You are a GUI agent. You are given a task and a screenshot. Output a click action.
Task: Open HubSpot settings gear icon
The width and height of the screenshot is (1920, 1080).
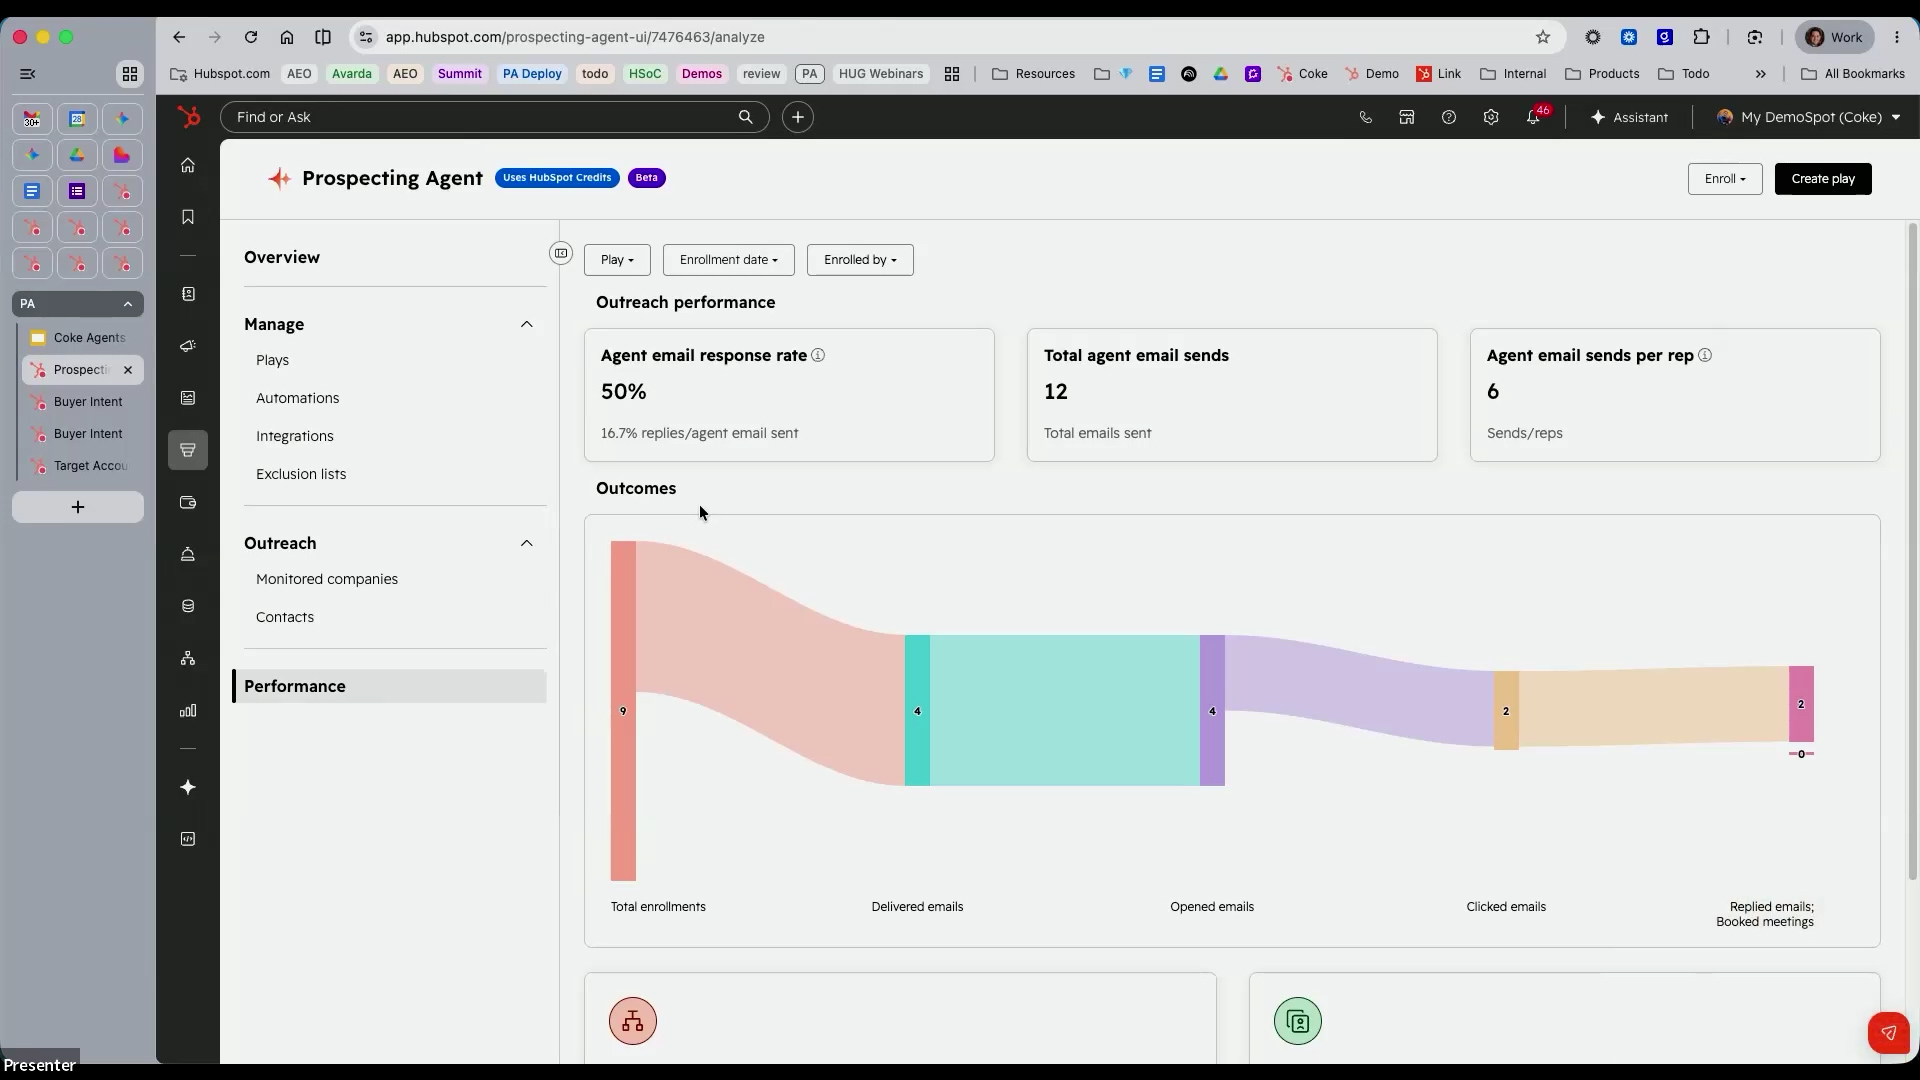tap(1491, 117)
